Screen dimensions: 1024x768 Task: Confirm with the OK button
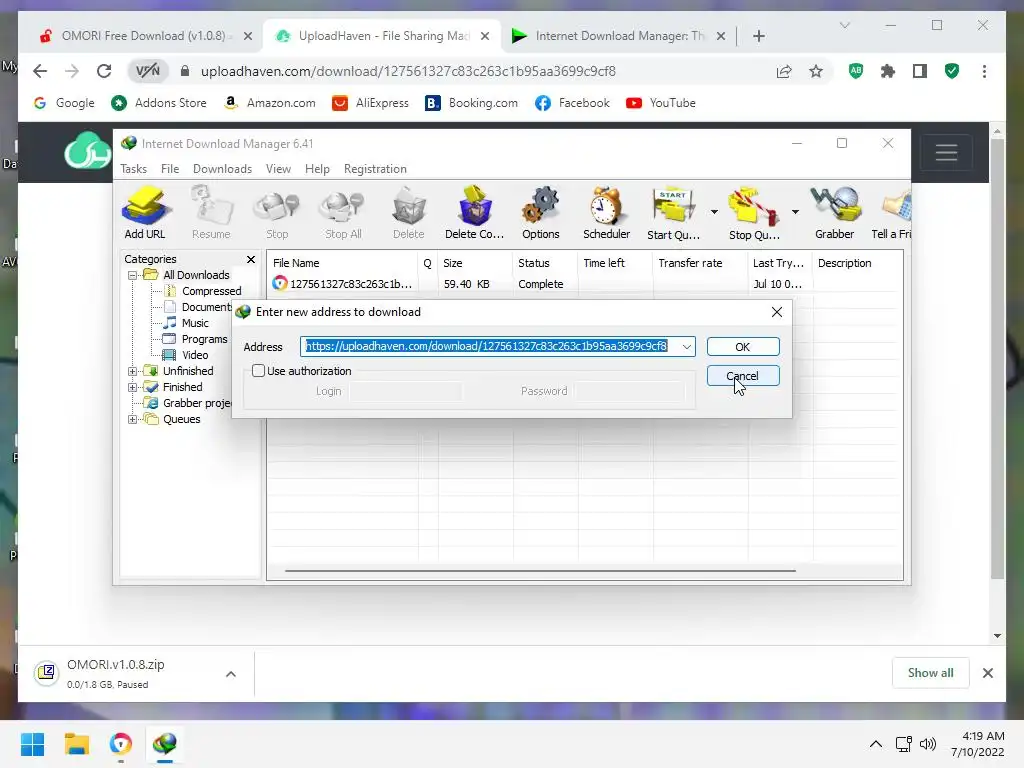(x=743, y=347)
